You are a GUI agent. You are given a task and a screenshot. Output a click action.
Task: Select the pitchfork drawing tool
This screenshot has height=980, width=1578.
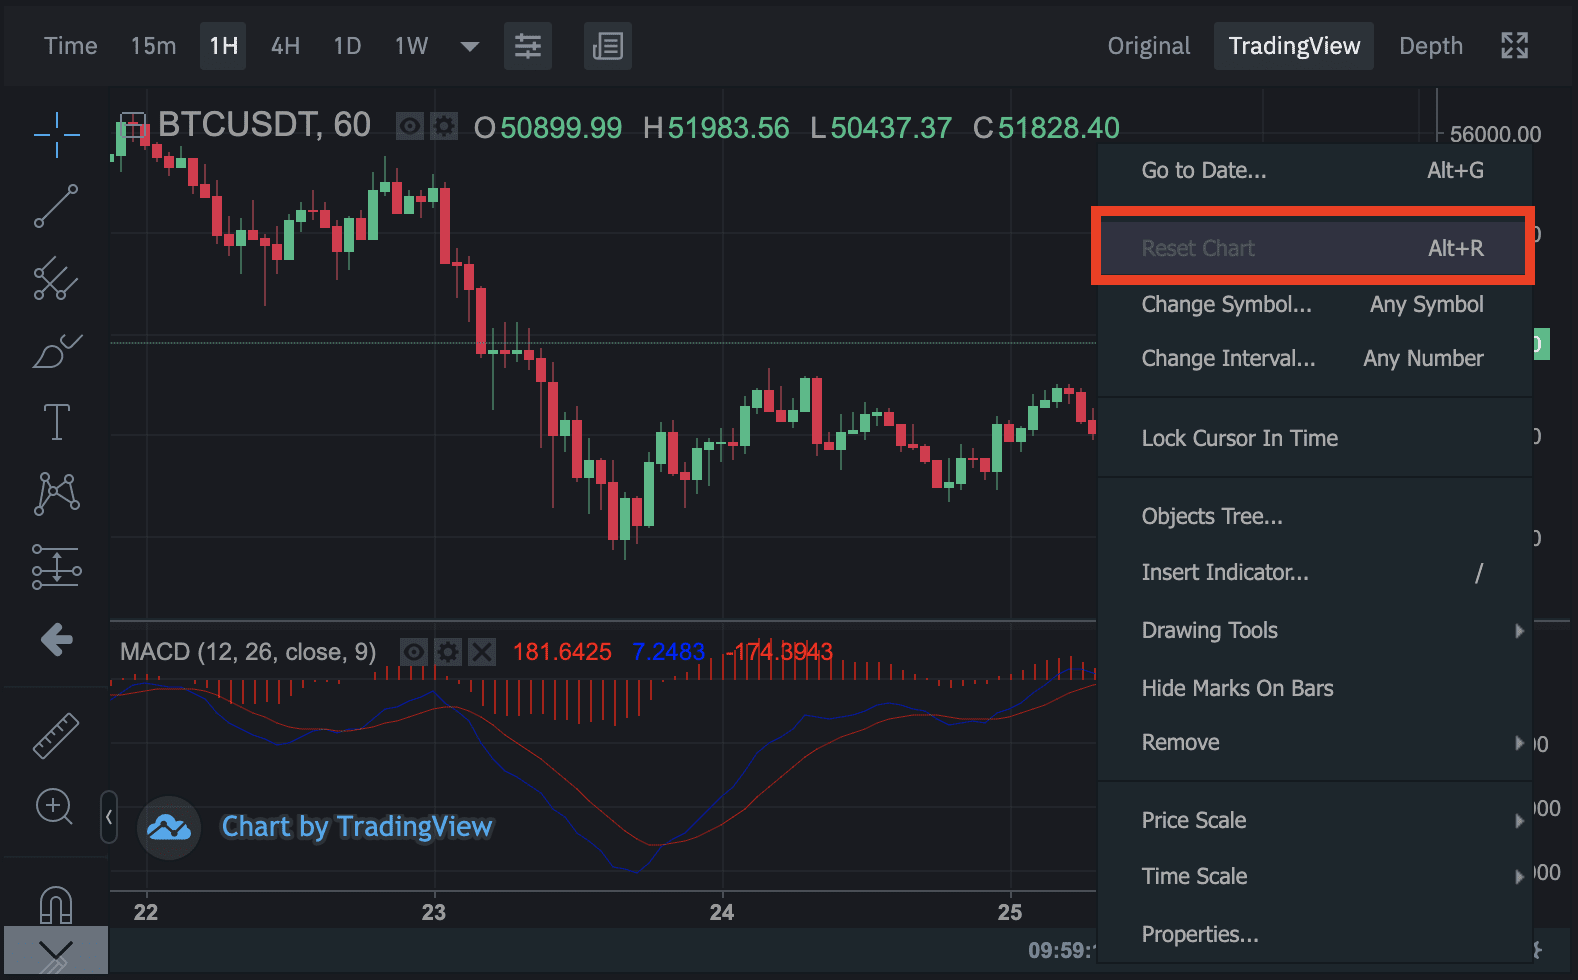(56, 278)
